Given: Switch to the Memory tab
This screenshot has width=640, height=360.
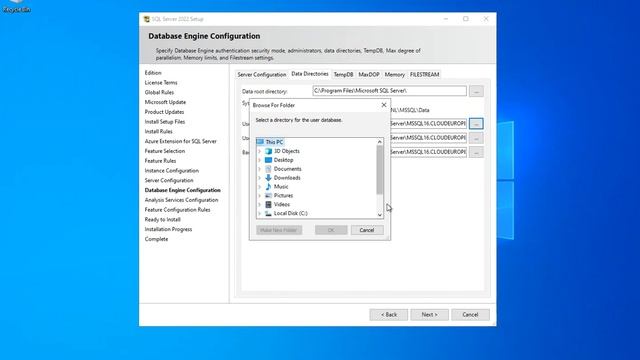Looking at the screenshot, I should click(394, 75).
